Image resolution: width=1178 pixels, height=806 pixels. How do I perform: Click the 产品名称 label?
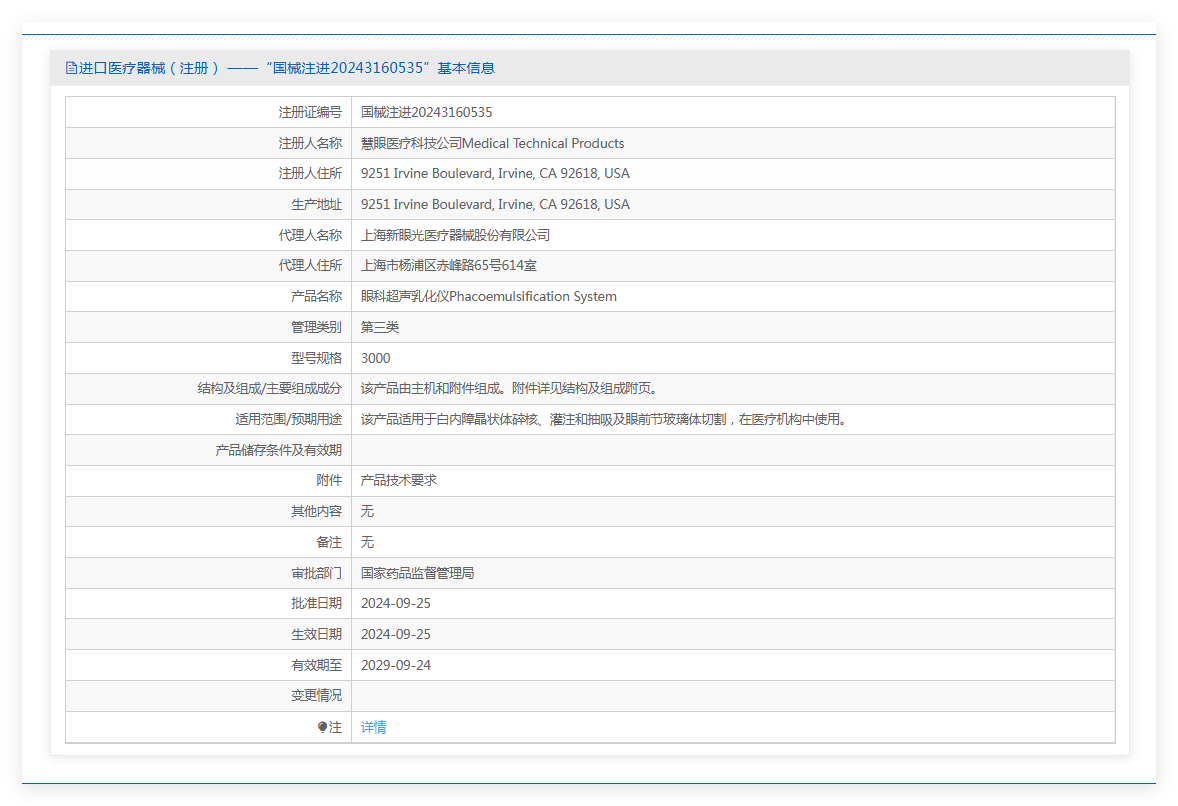click(x=316, y=297)
